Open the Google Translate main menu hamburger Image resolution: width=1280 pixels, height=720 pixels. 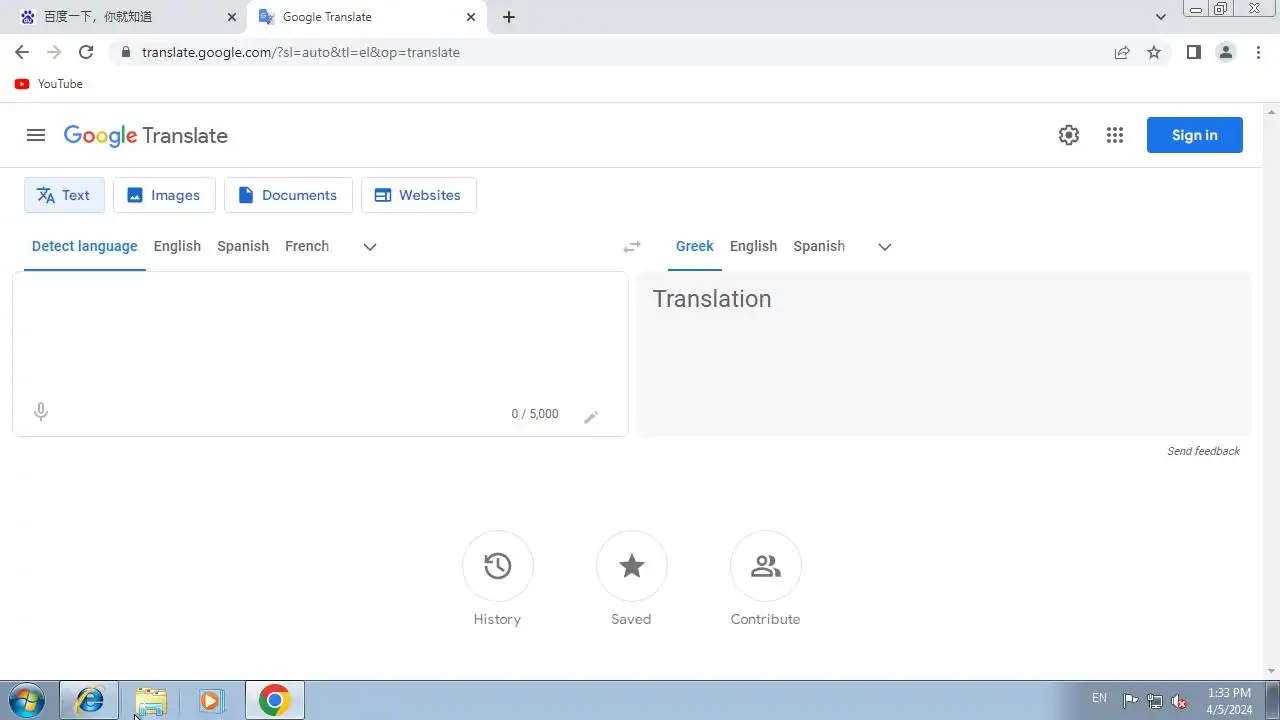point(36,135)
